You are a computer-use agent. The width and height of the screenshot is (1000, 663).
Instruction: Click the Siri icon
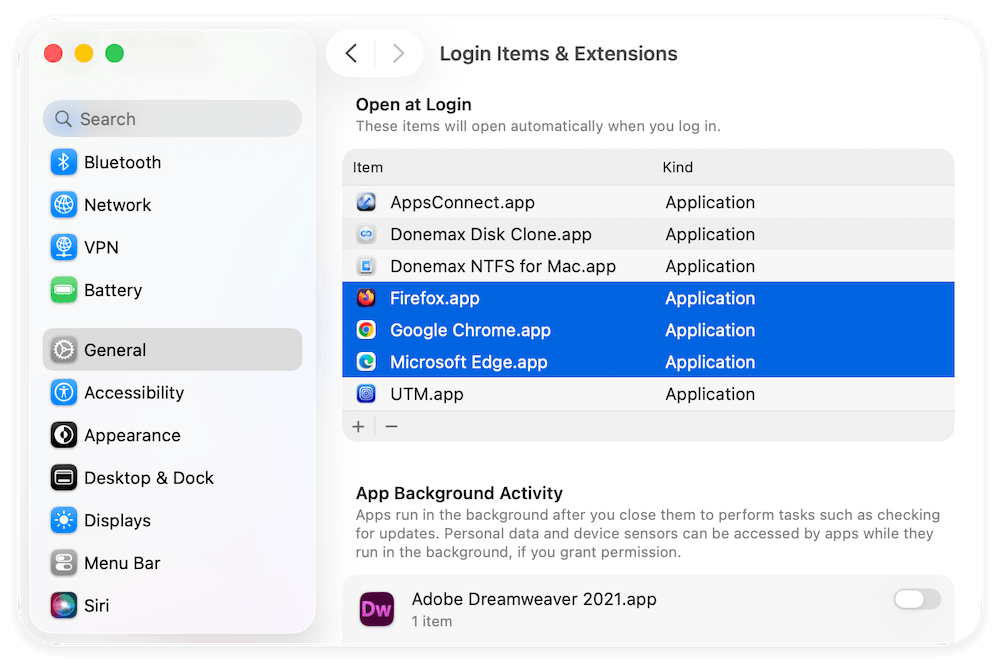pyautogui.click(x=64, y=605)
